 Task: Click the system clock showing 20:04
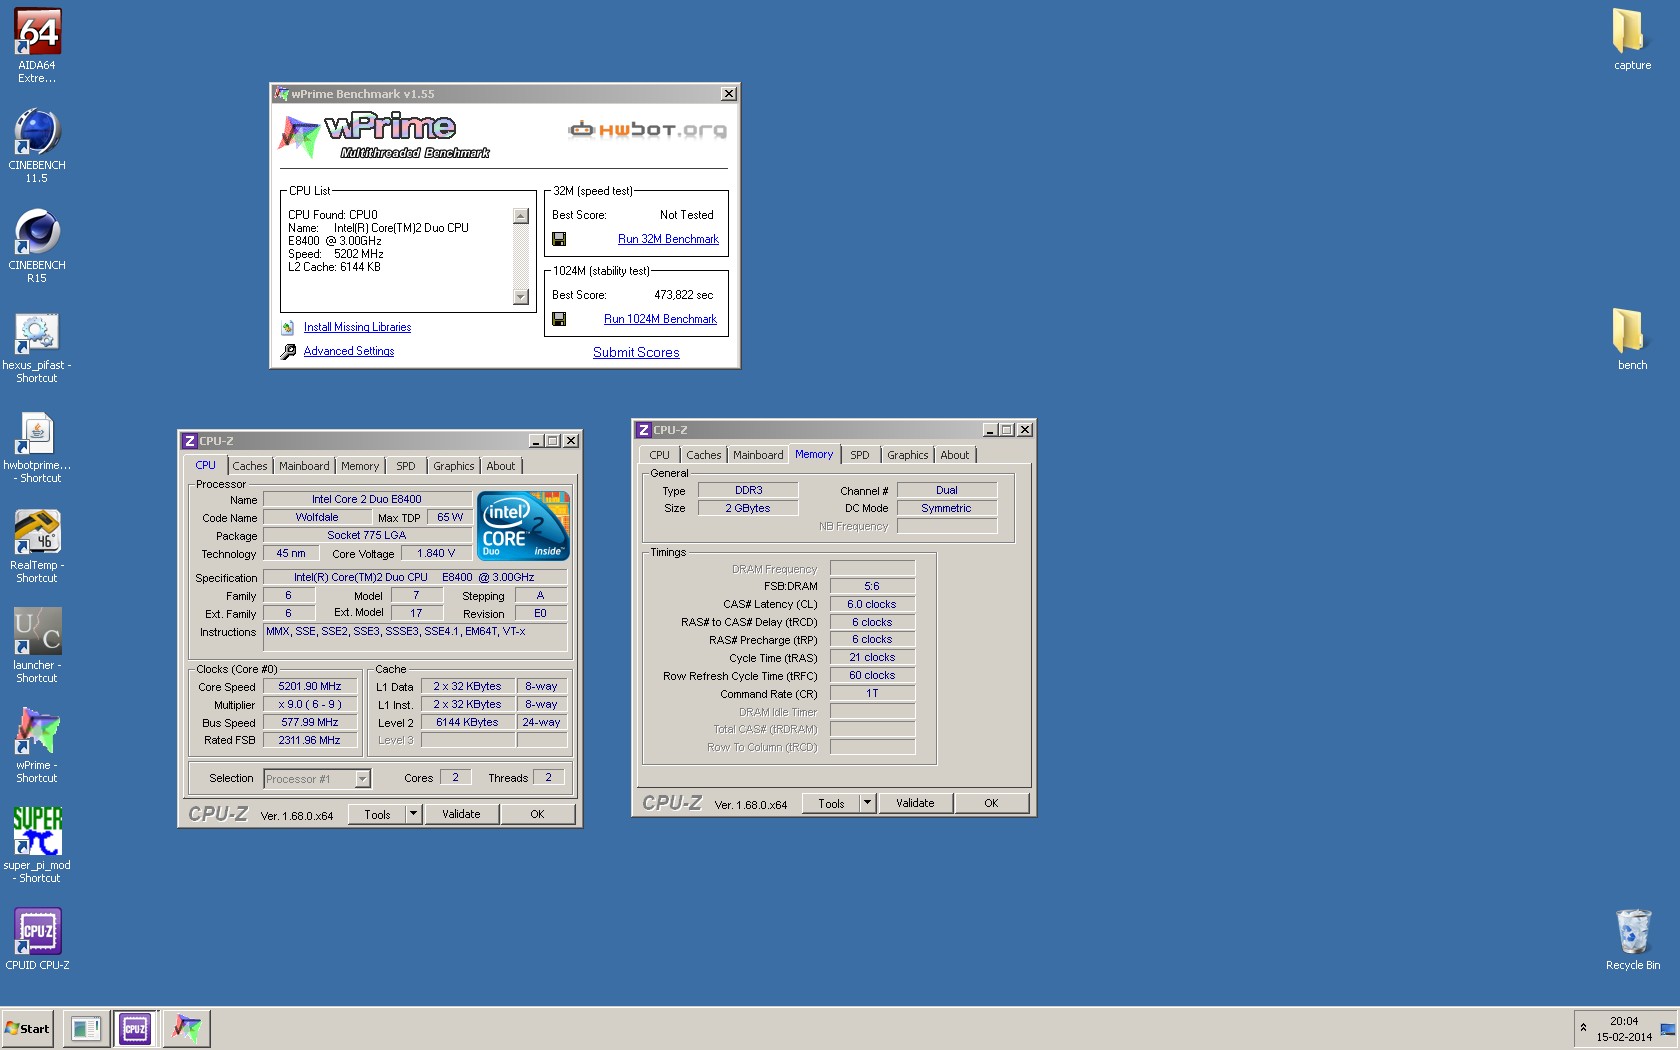(1624, 1021)
